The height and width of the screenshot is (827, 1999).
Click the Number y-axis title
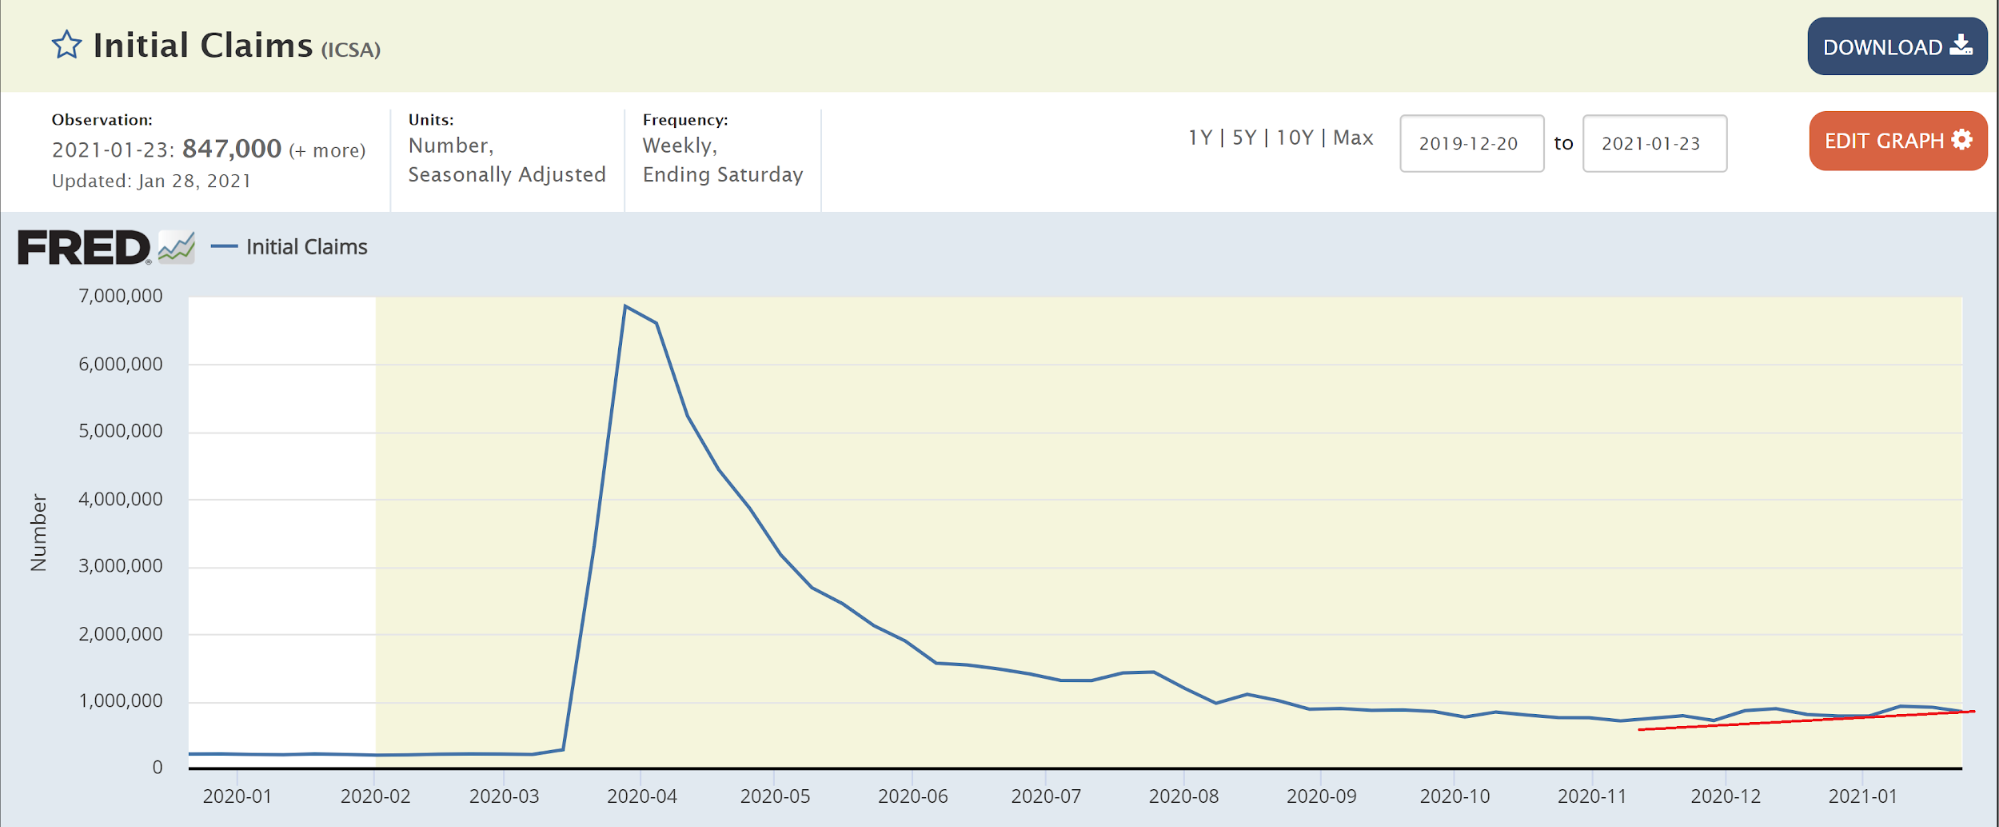[x=39, y=532]
